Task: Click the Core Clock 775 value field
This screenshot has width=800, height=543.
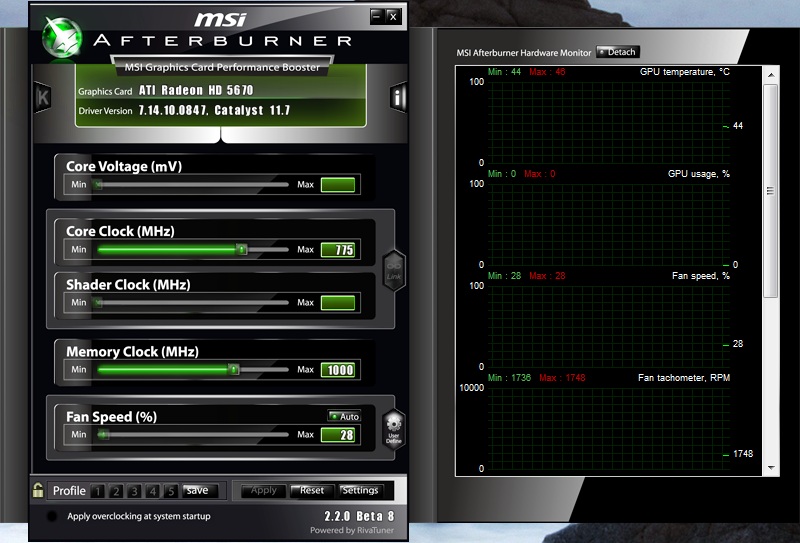Action: [x=338, y=250]
